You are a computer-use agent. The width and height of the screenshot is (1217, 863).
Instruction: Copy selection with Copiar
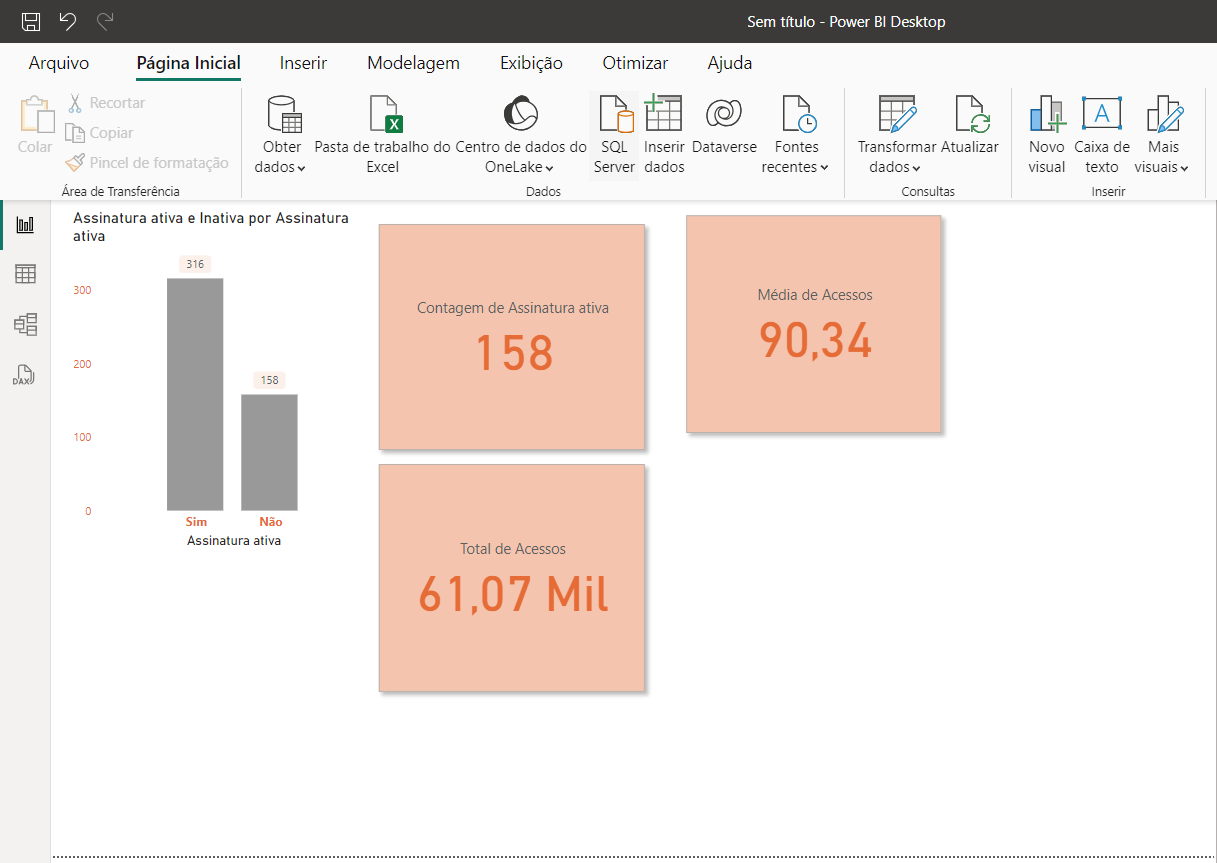[99, 133]
